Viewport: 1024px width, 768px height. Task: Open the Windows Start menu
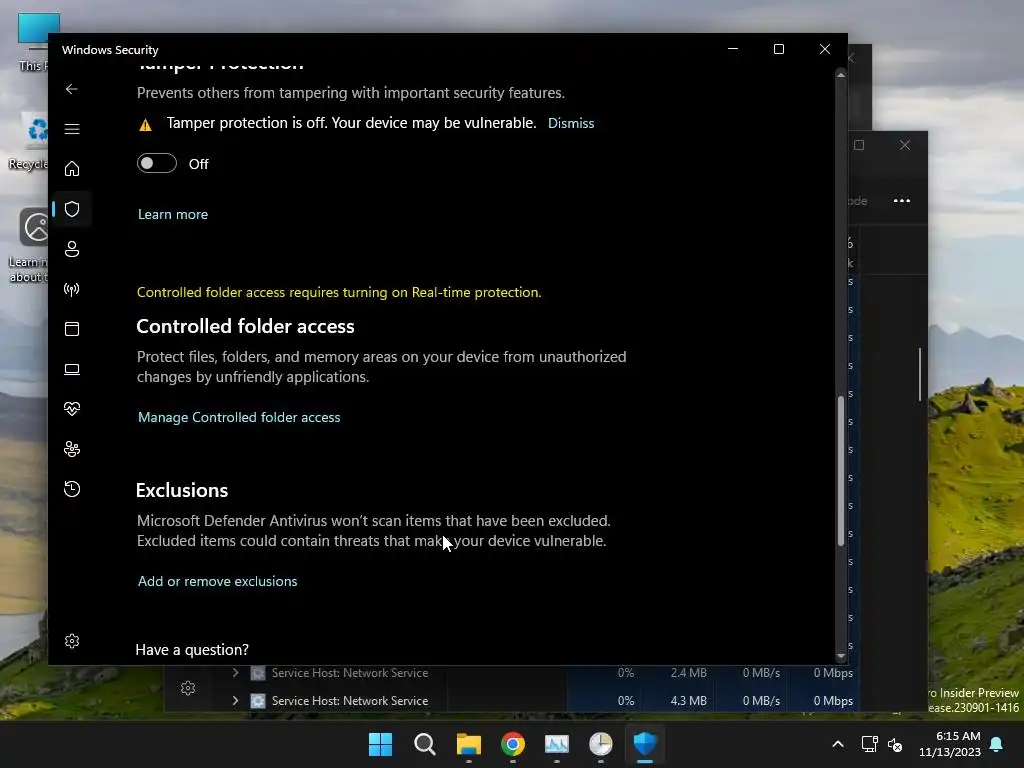click(381, 744)
